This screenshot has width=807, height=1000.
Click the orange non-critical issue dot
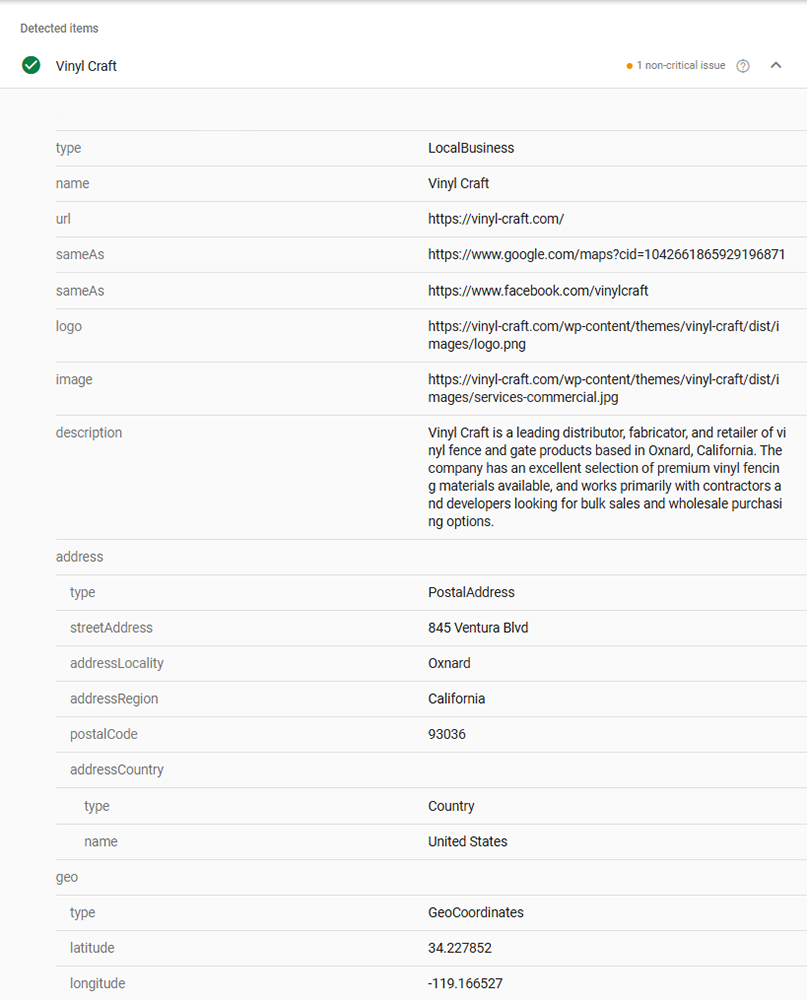[629, 66]
